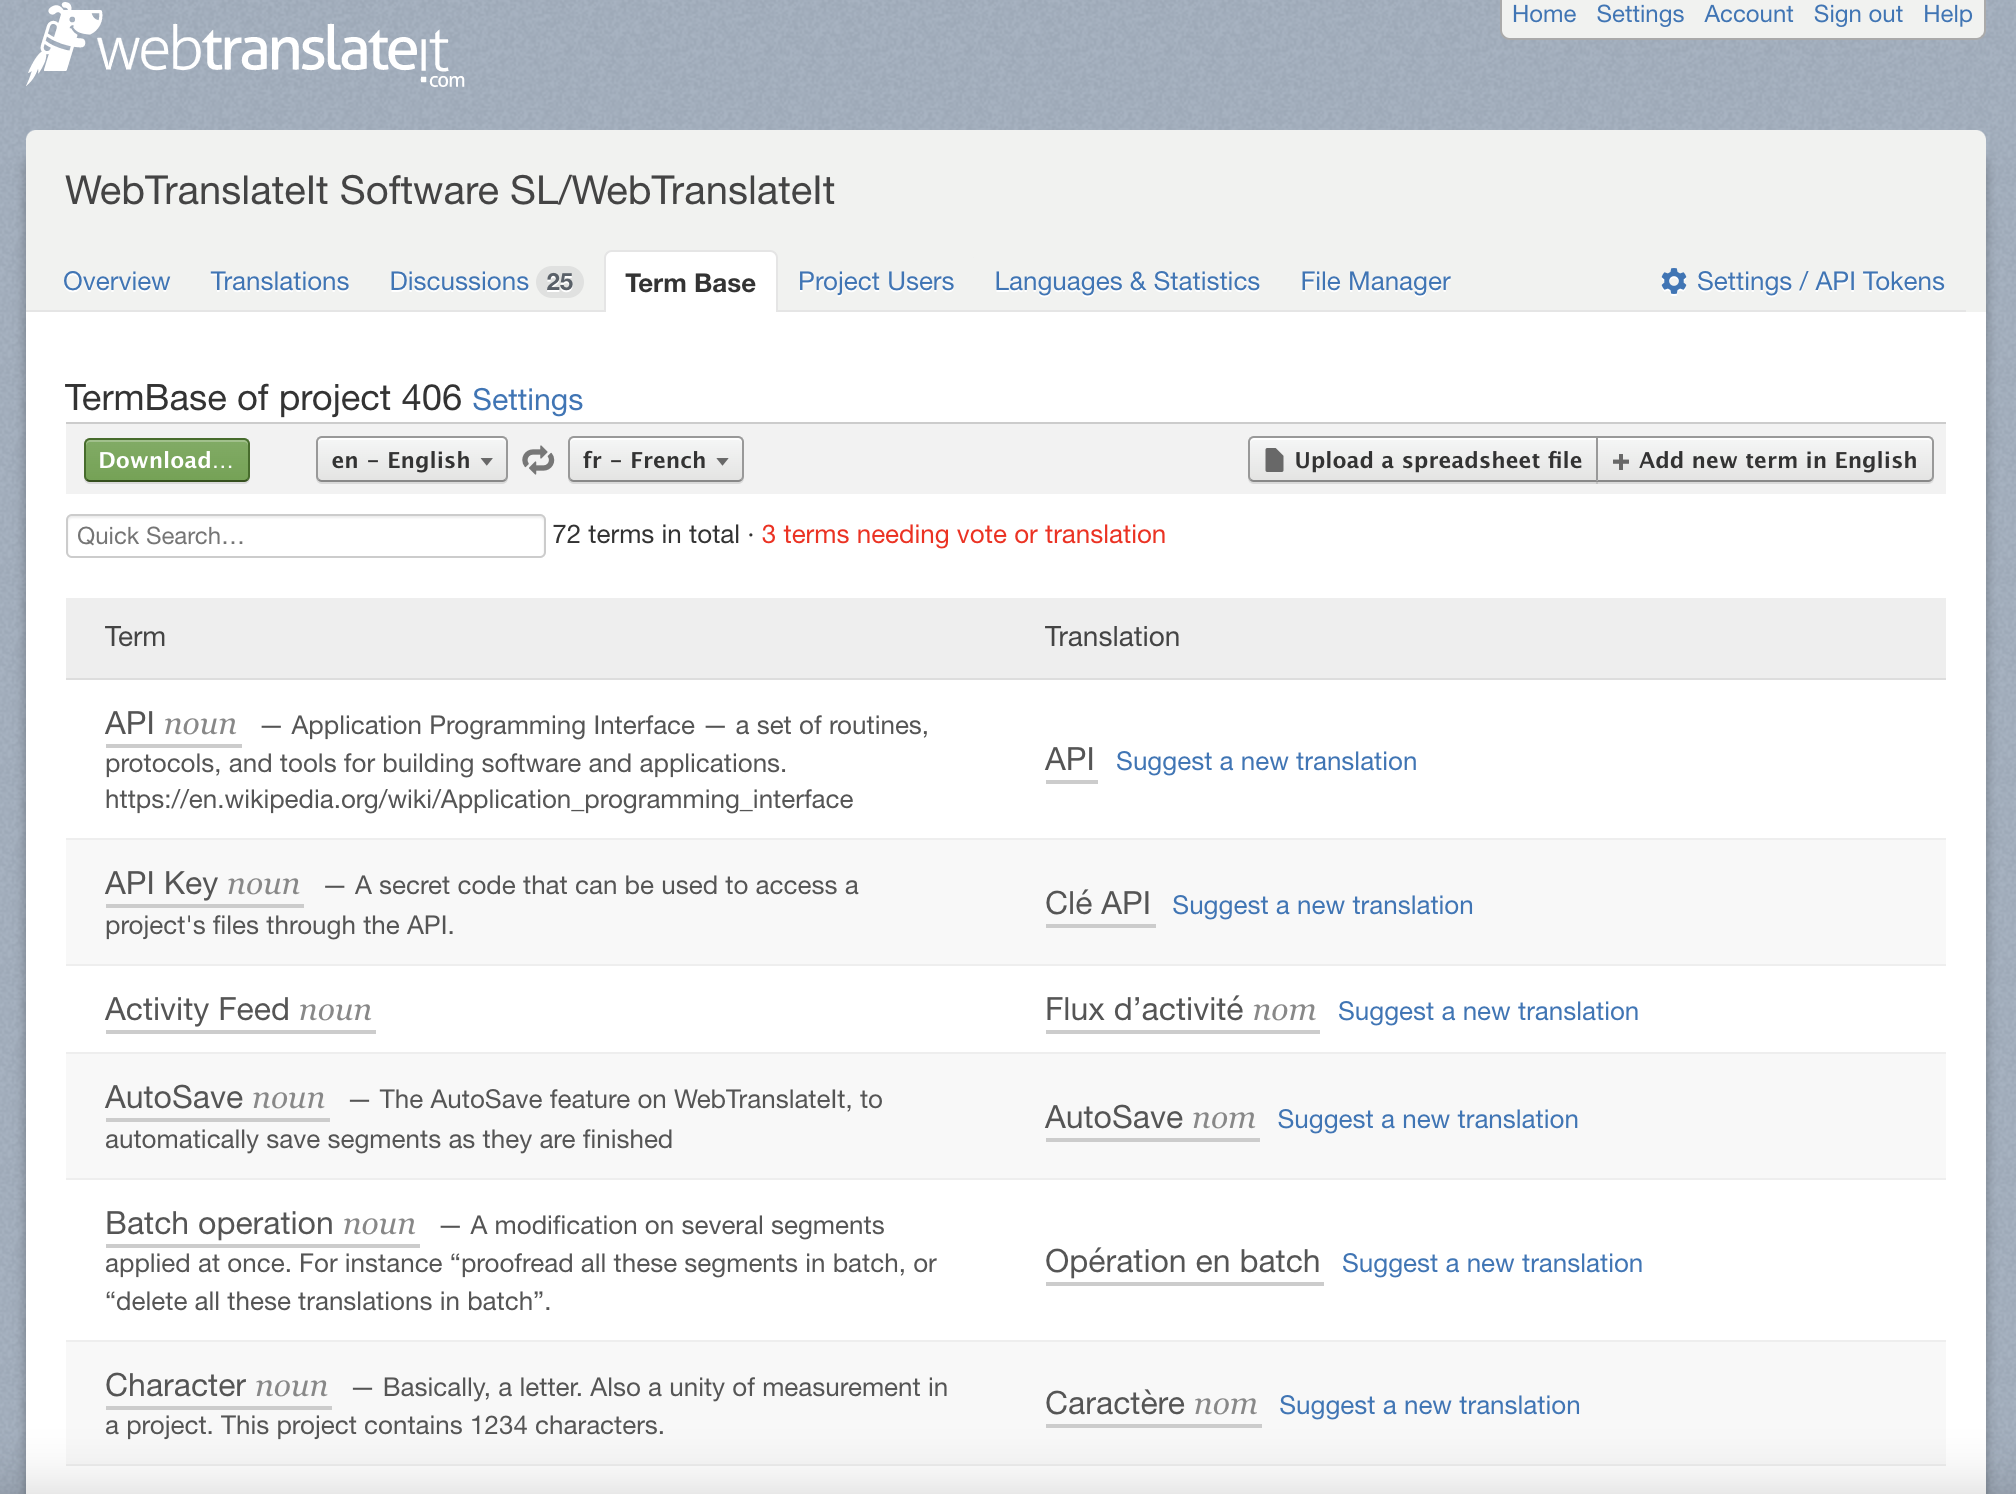Suggest a new translation for AutoSave
Viewport: 2016px width, 1494px height.
click(x=1426, y=1119)
